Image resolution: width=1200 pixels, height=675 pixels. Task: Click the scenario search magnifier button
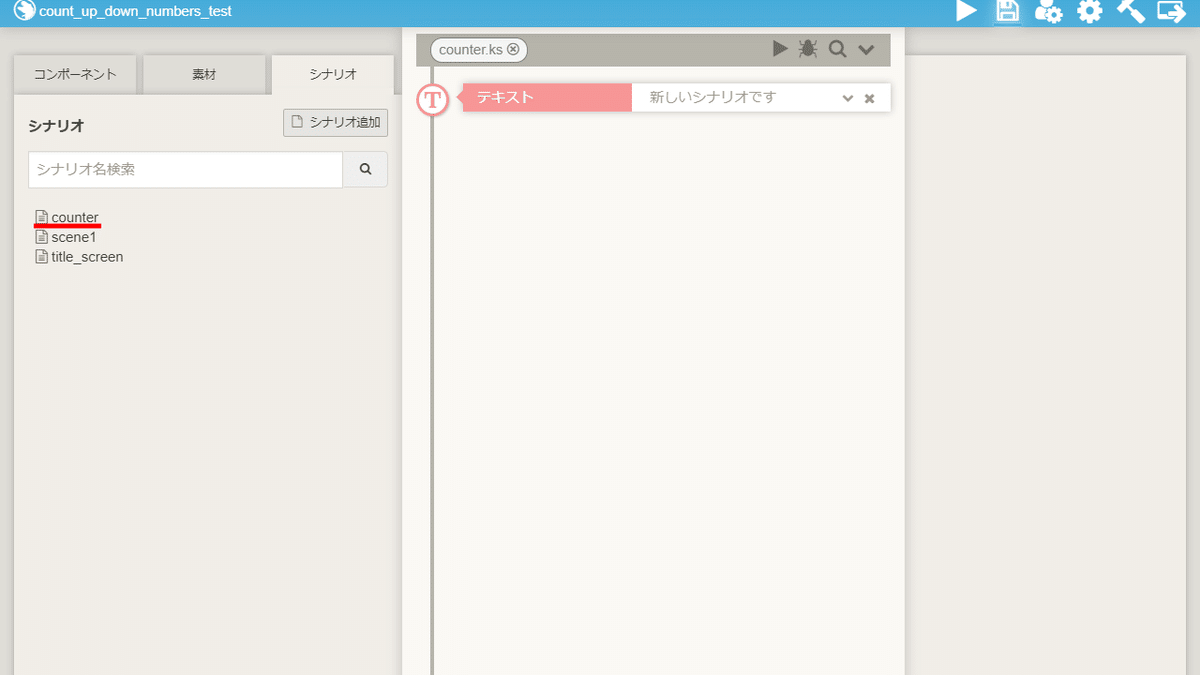coord(365,170)
